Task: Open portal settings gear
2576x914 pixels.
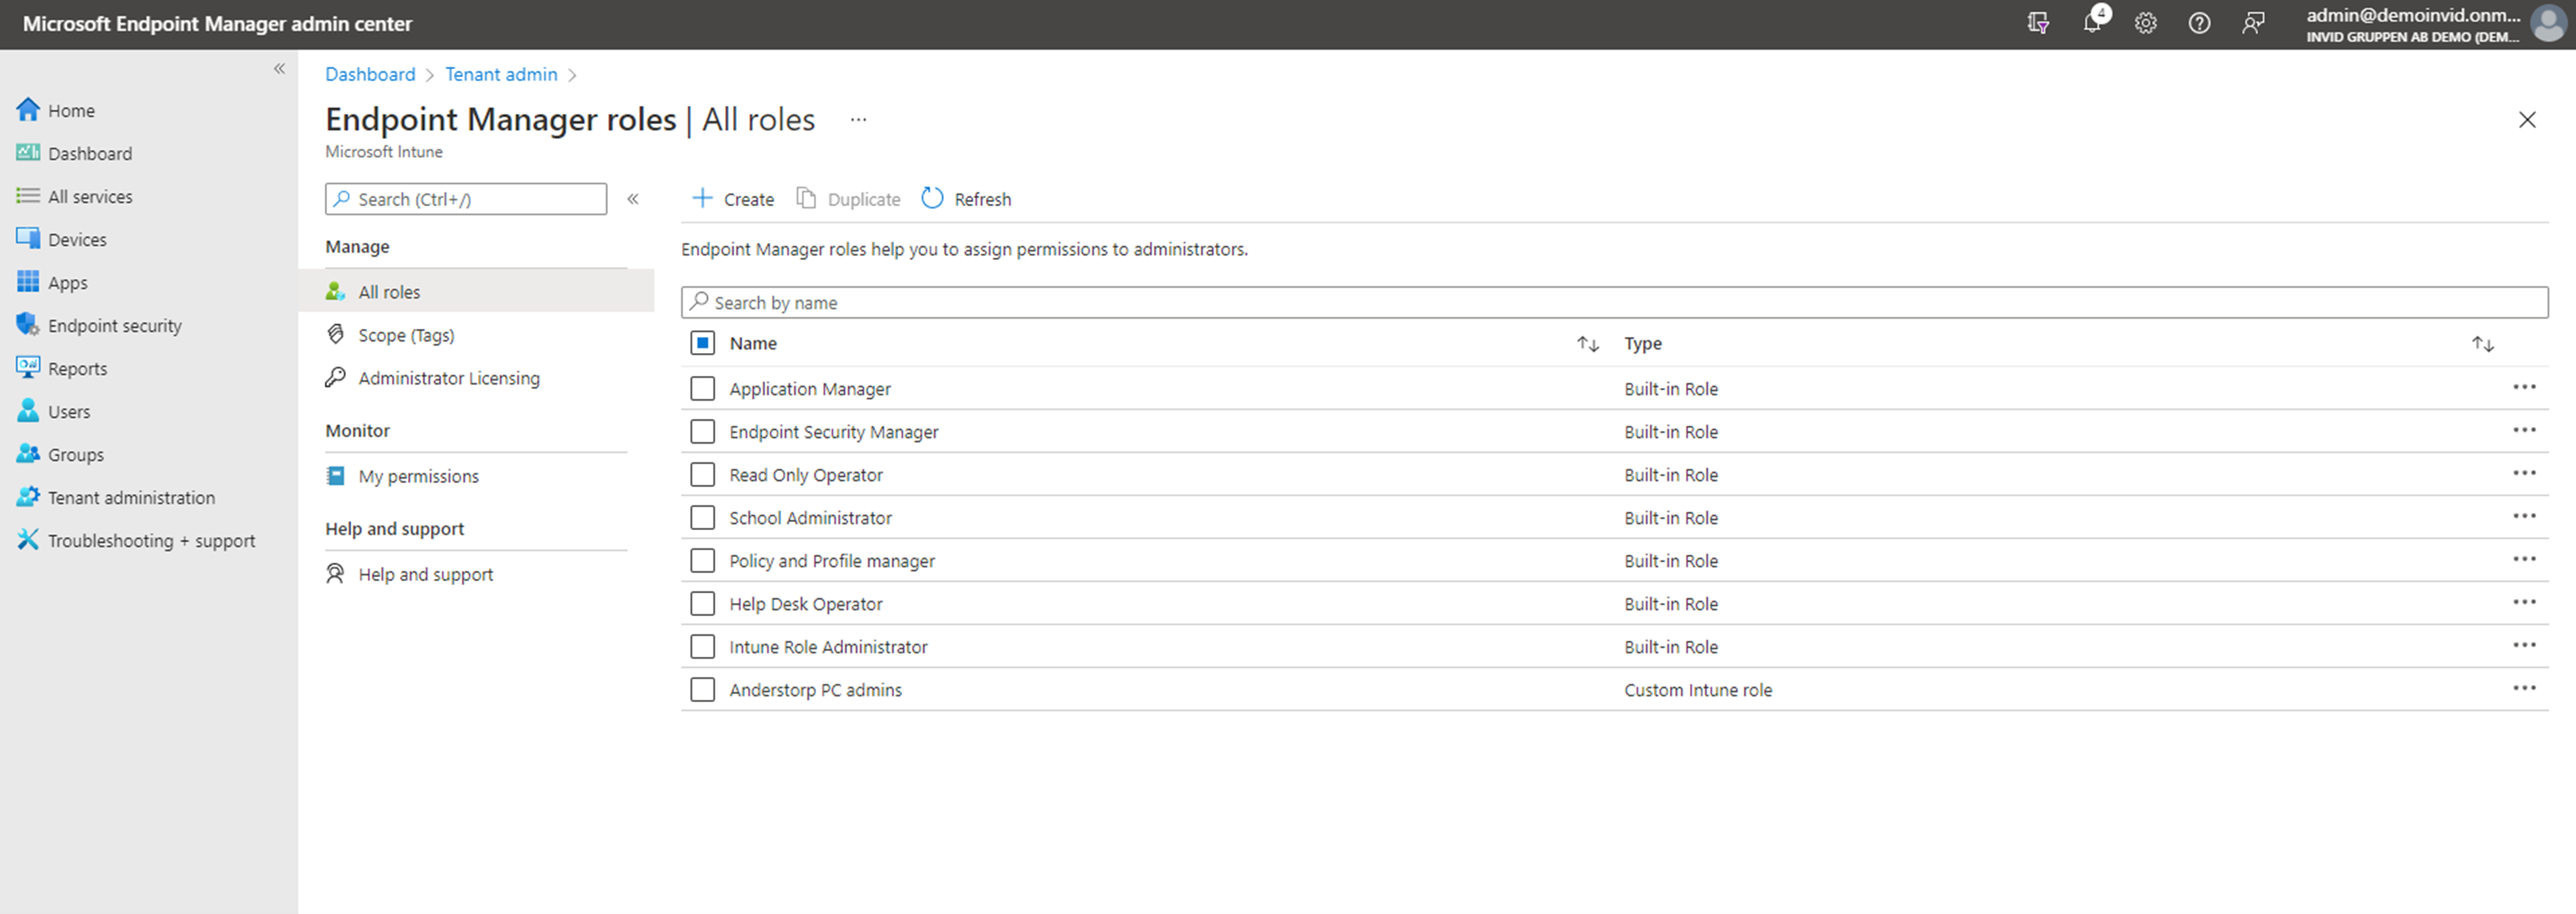Action: tap(2145, 23)
